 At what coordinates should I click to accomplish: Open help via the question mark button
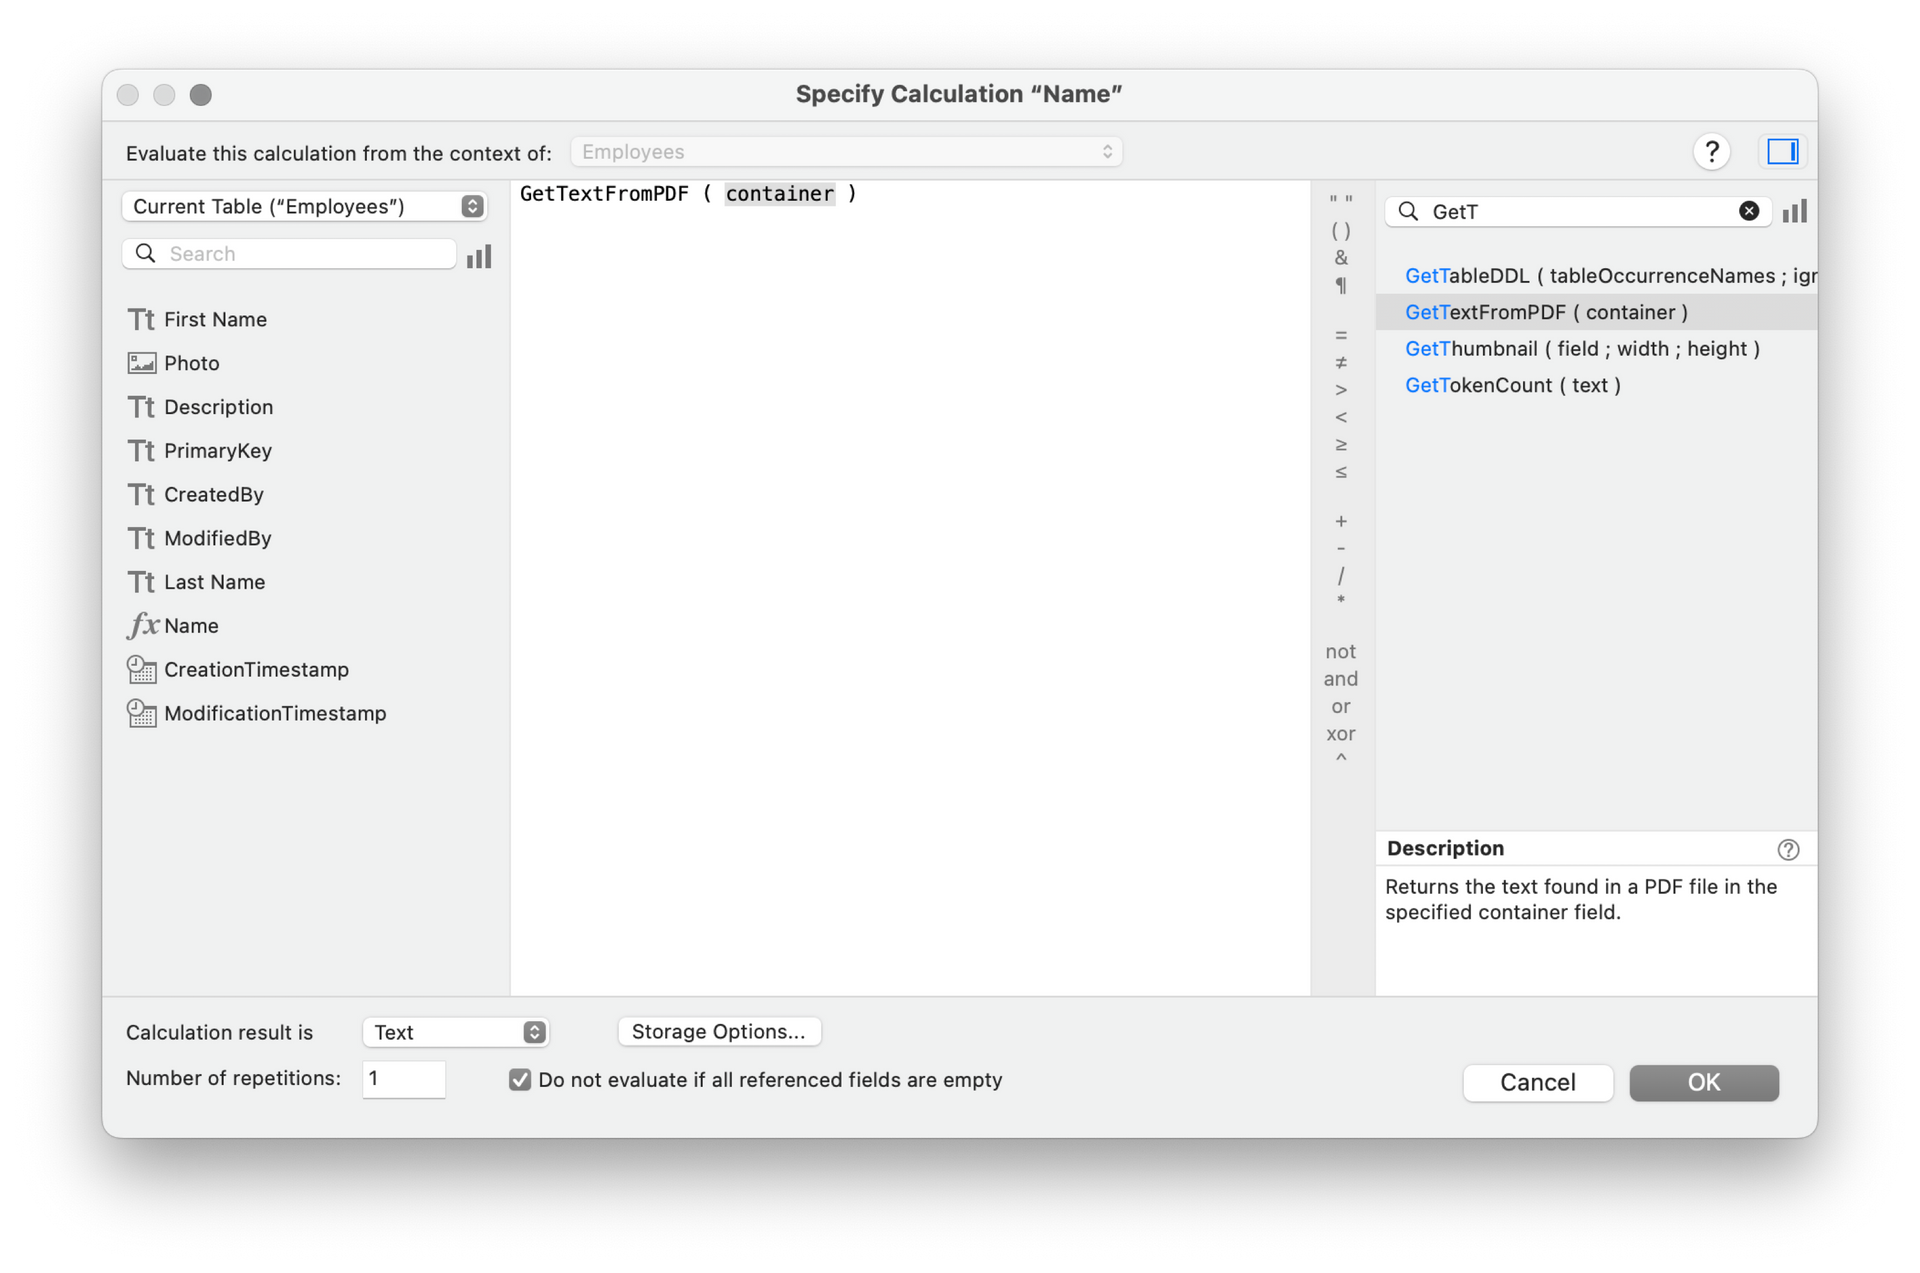point(1711,152)
